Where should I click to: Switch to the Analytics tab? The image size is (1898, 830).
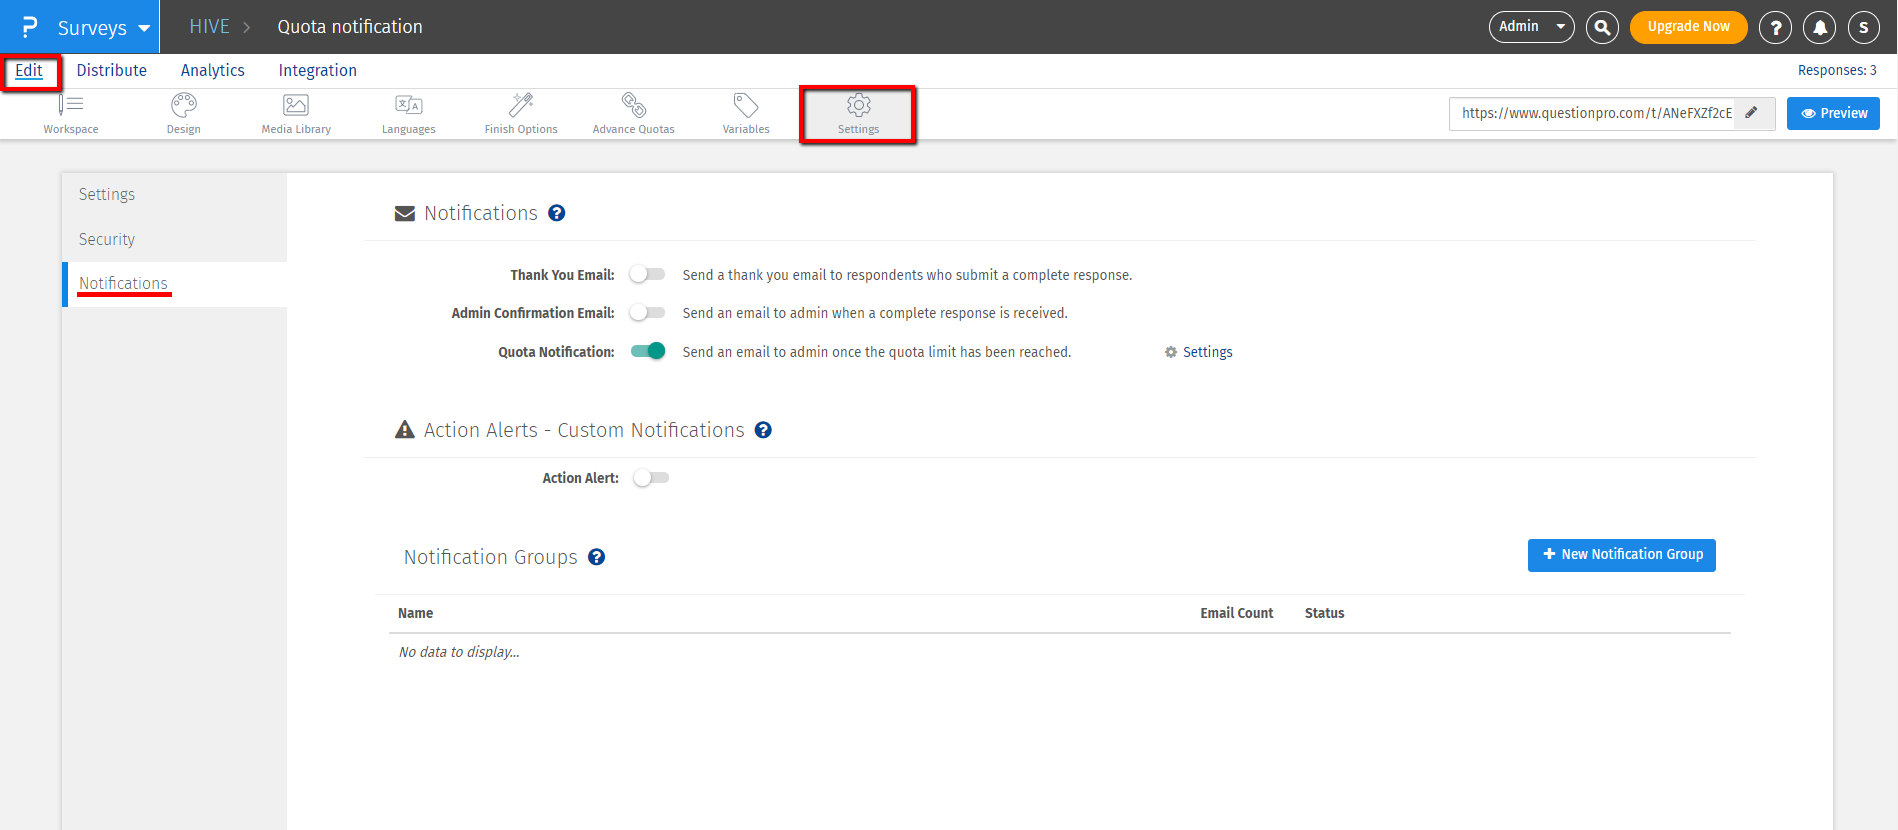[212, 70]
